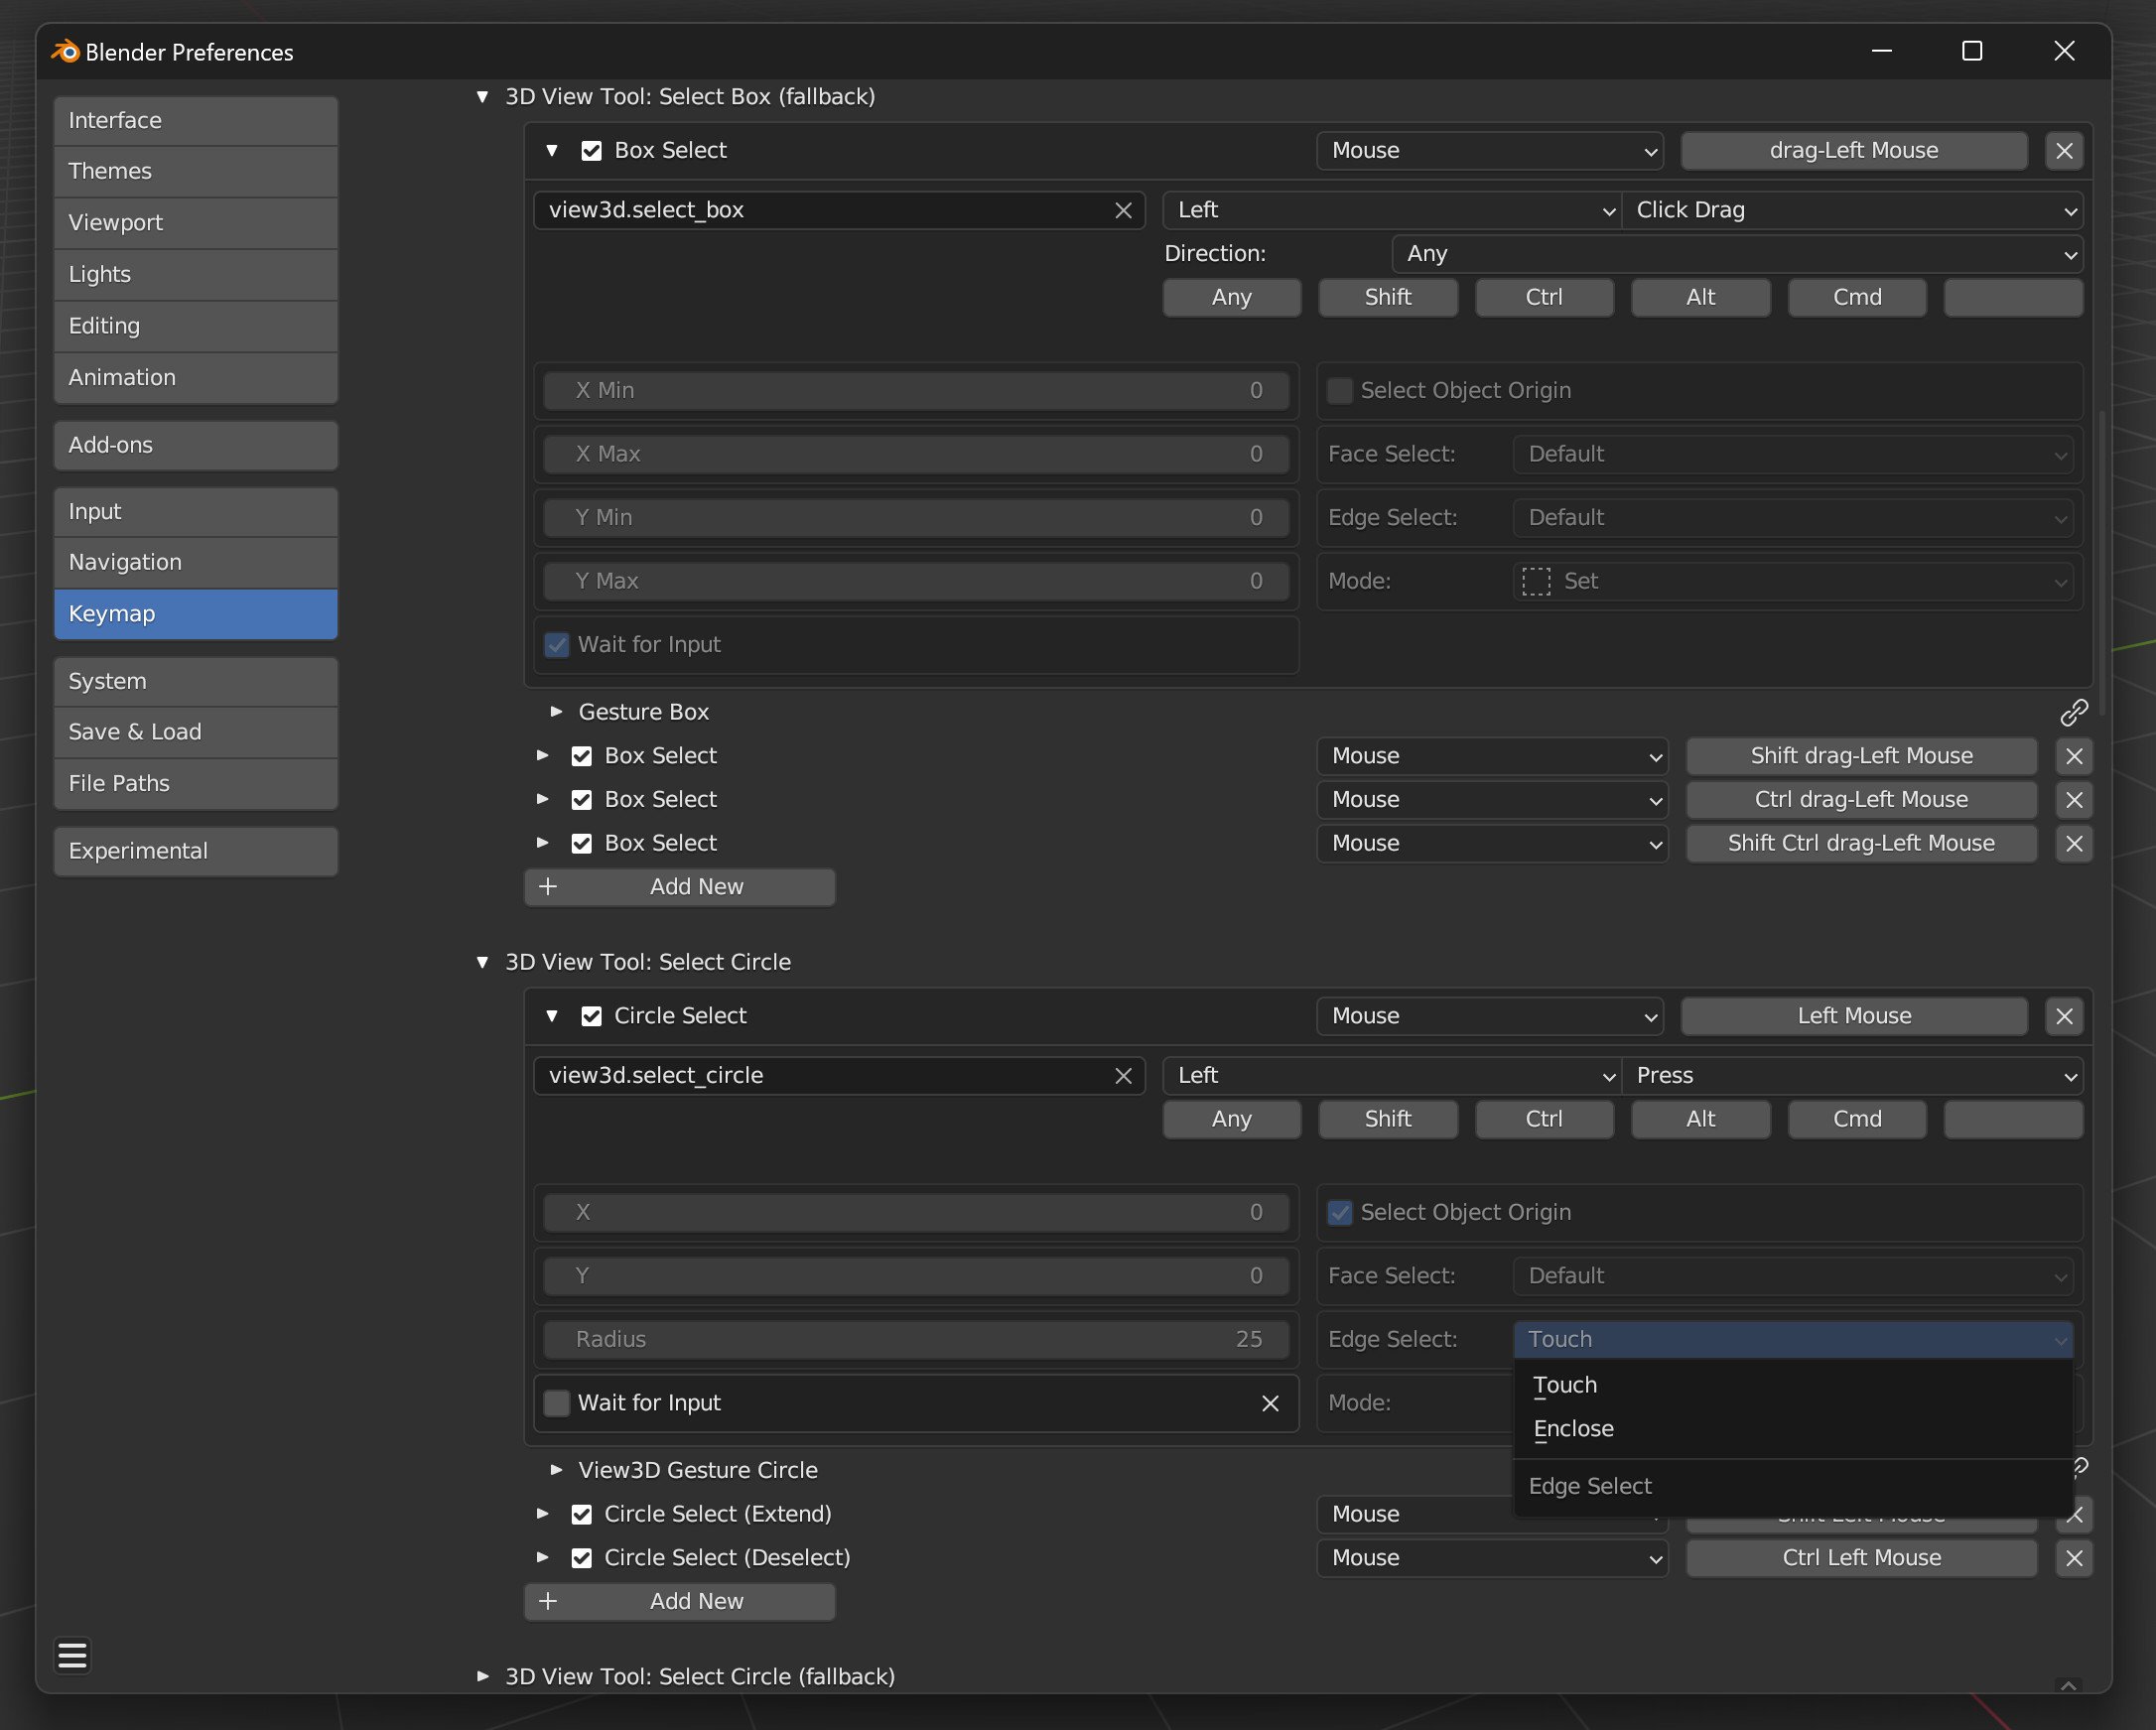Click the link icon beside Gesture Box

click(2073, 712)
